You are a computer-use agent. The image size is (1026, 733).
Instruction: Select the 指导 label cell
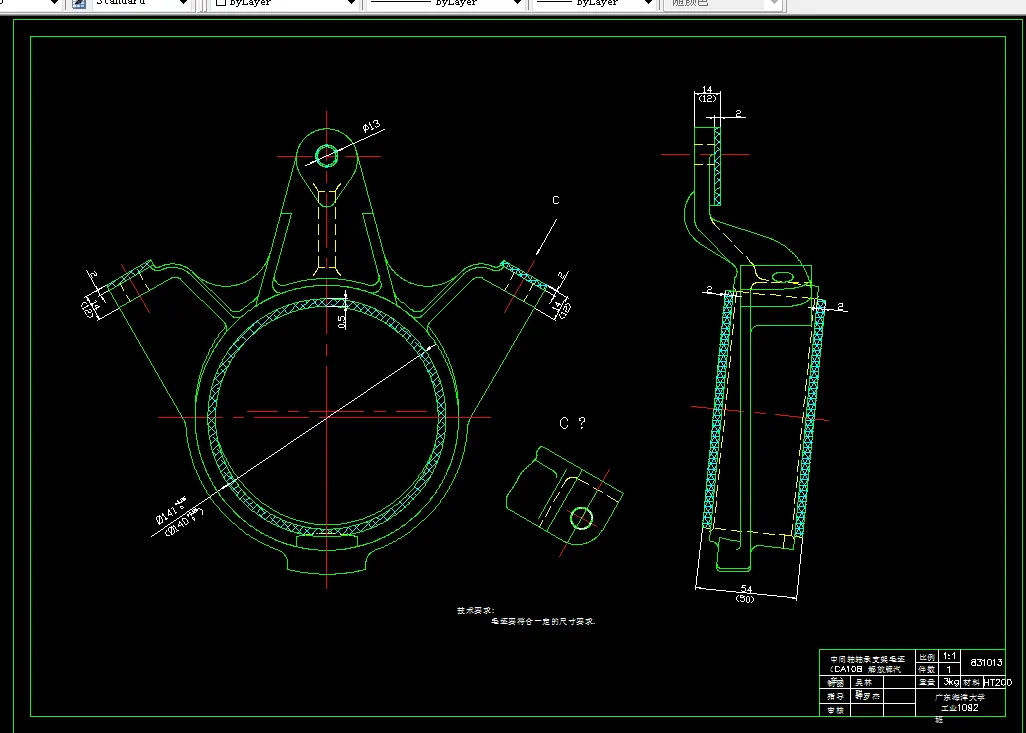tap(836, 696)
